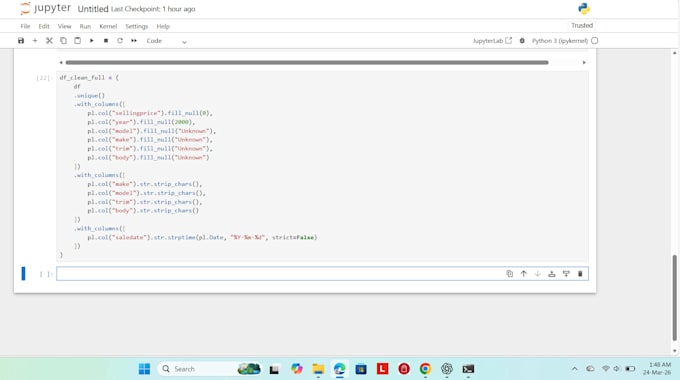Insert a cell above the active cell
This screenshot has width=680, height=380.
coord(552,274)
